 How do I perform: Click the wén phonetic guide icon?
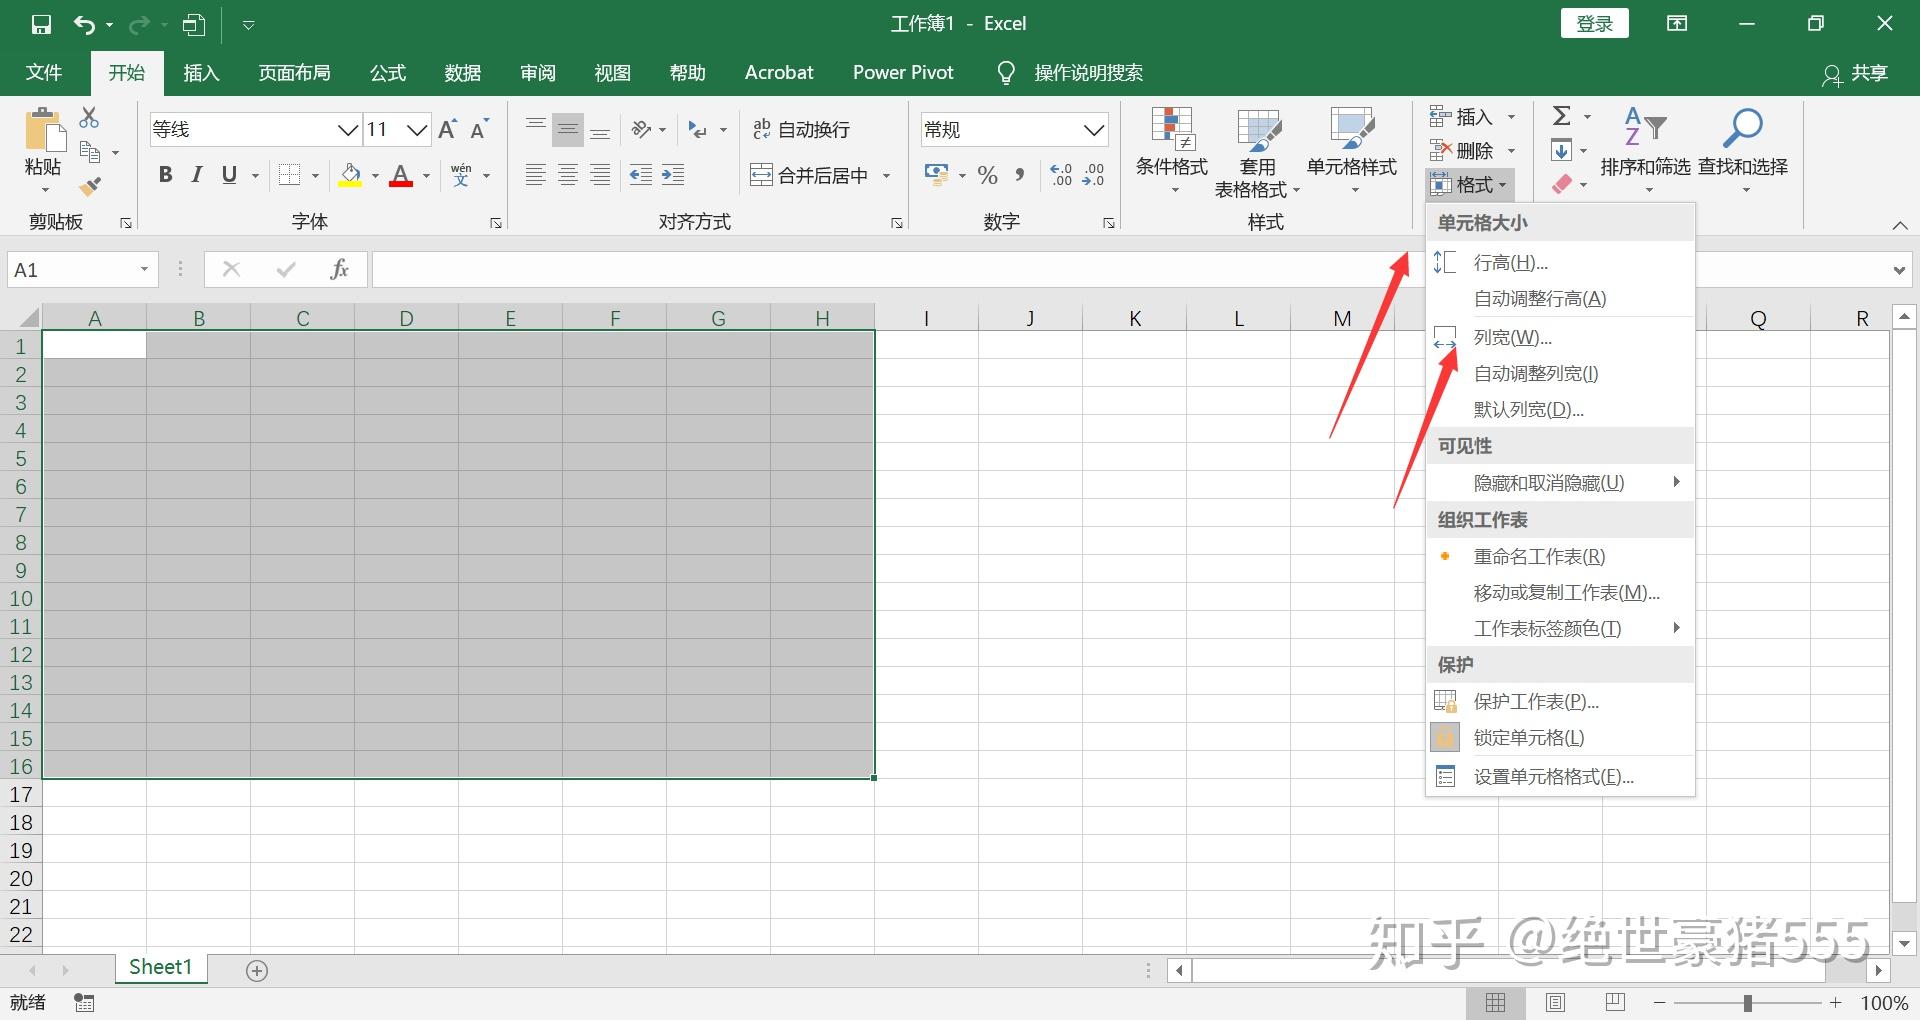point(461,175)
